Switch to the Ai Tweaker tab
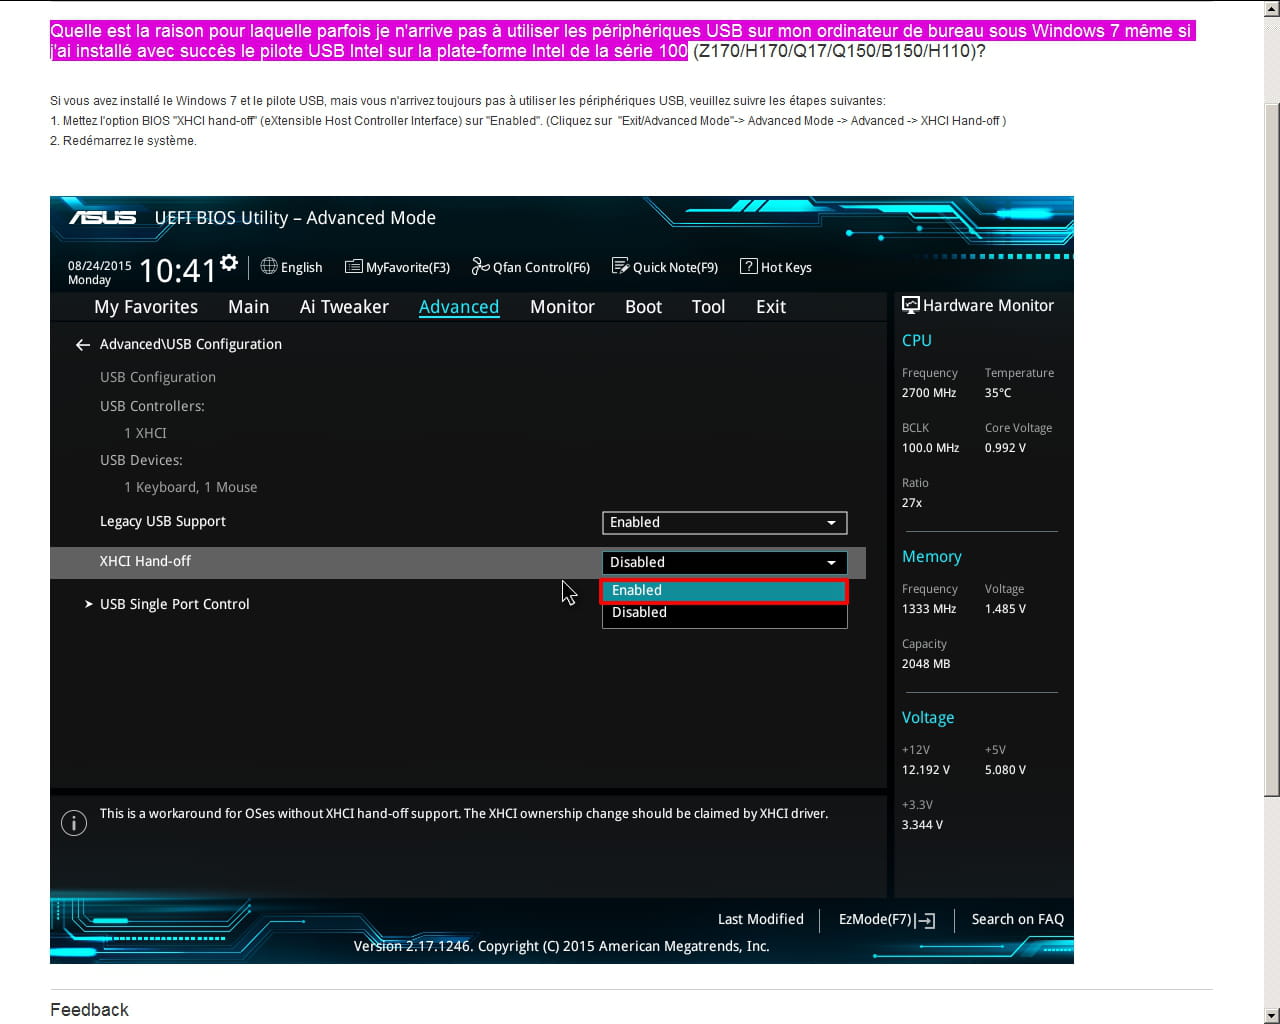 [x=344, y=307]
